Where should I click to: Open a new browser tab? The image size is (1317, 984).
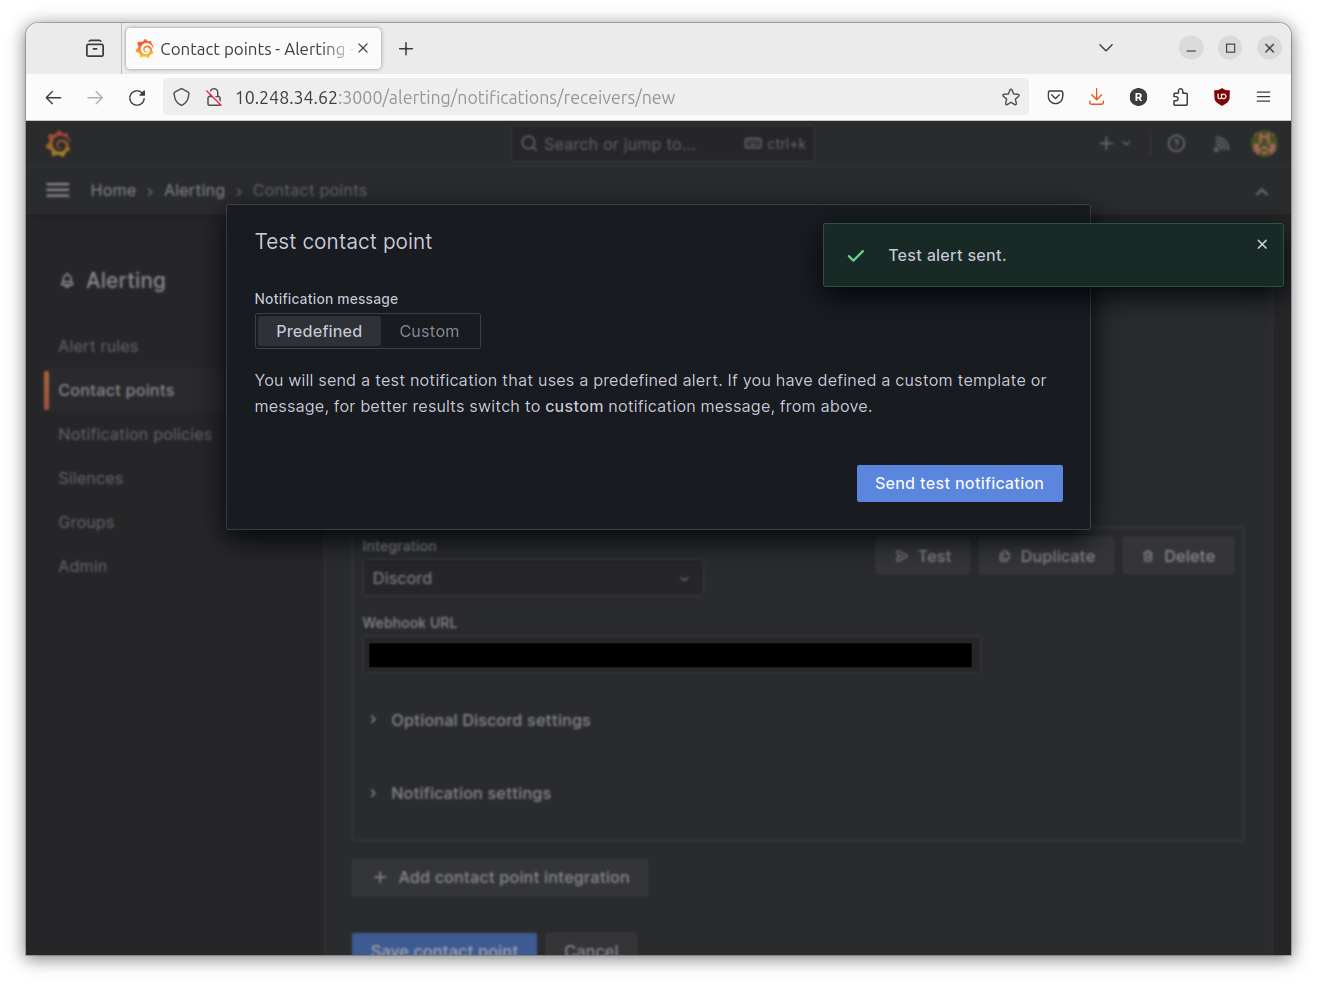click(x=406, y=49)
